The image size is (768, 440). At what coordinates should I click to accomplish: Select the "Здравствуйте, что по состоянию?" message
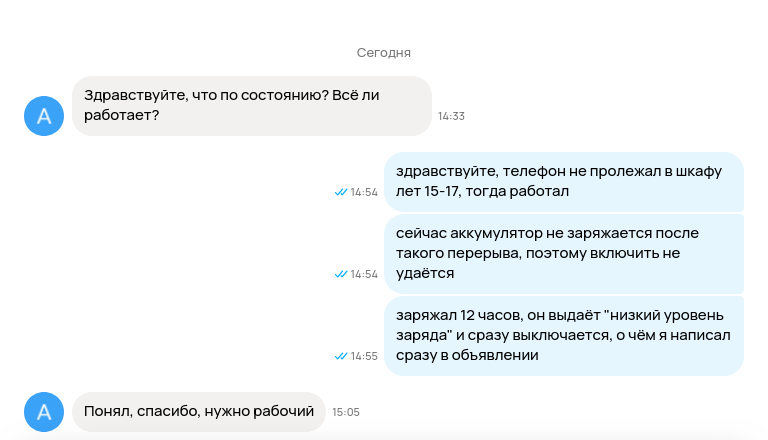click(252, 105)
